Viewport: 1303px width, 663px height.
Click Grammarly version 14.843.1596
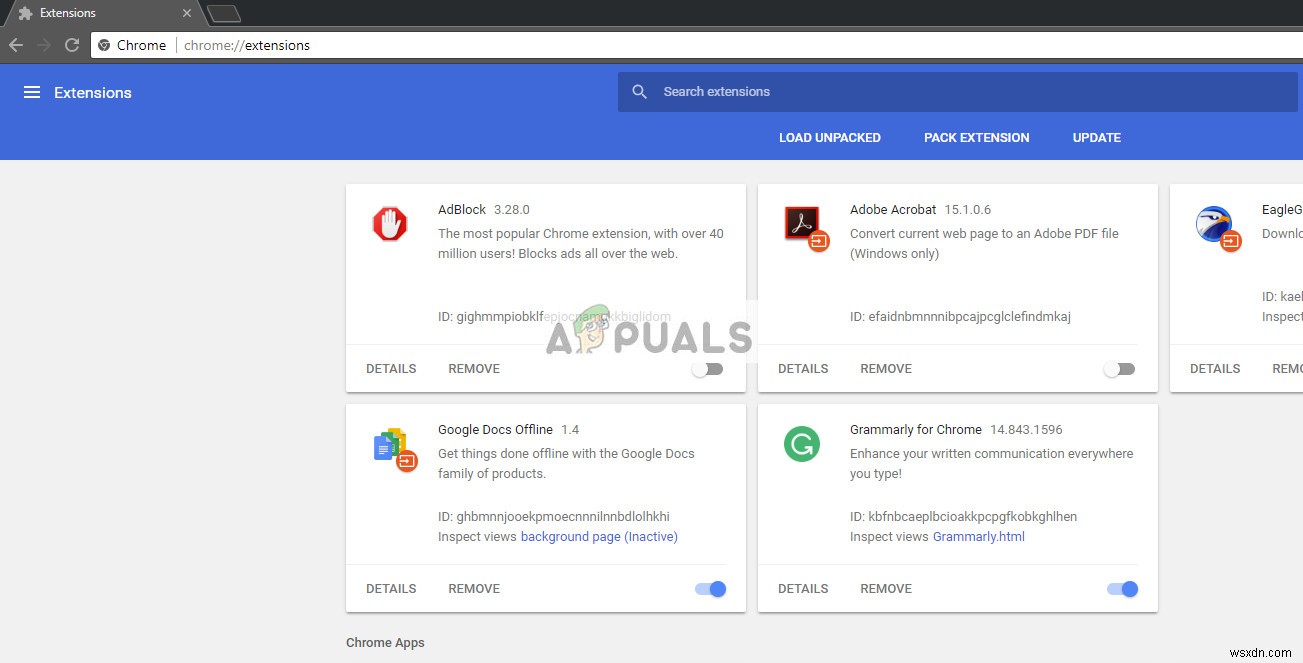tap(1026, 430)
